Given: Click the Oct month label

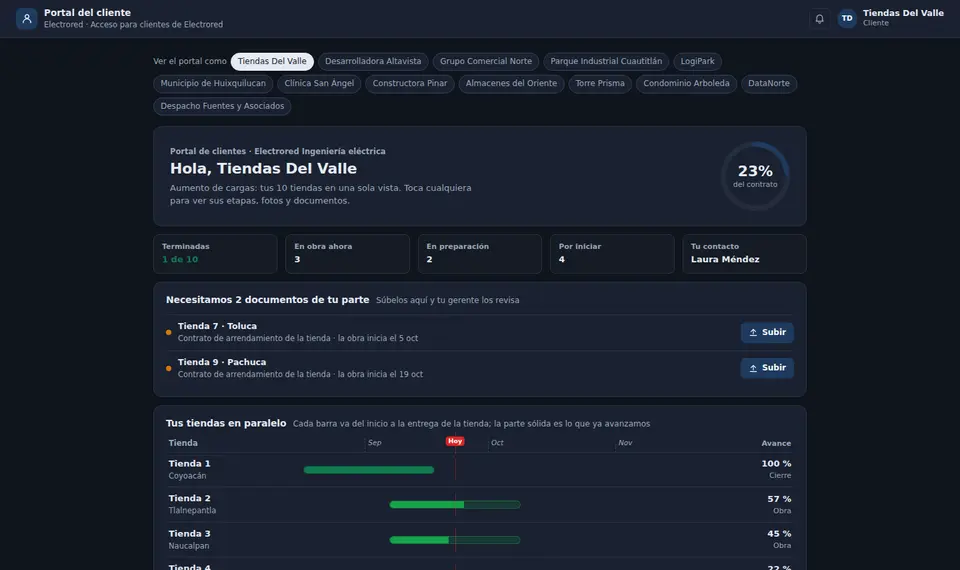Looking at the screenshot, I should click(497, 443).
